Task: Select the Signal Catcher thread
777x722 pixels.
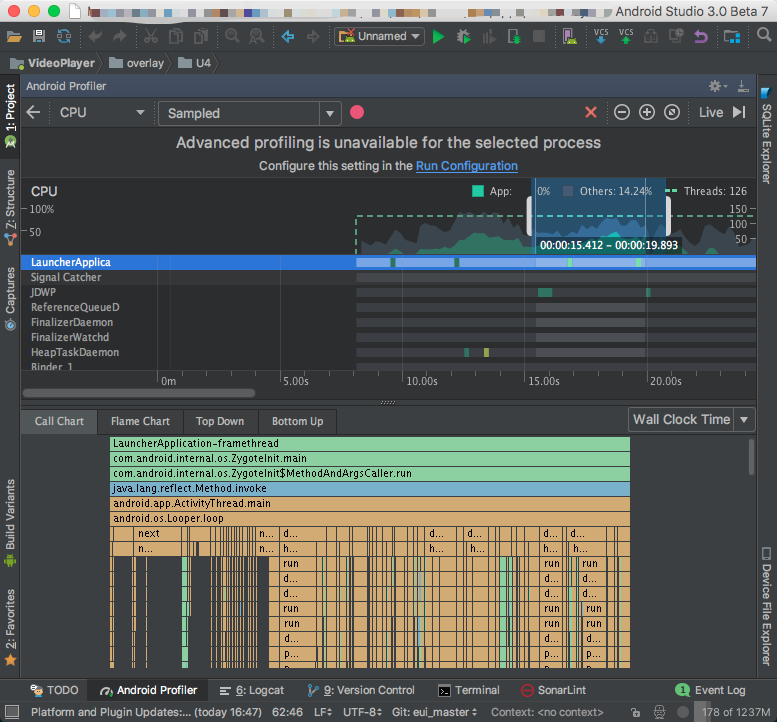Action: 388,278
